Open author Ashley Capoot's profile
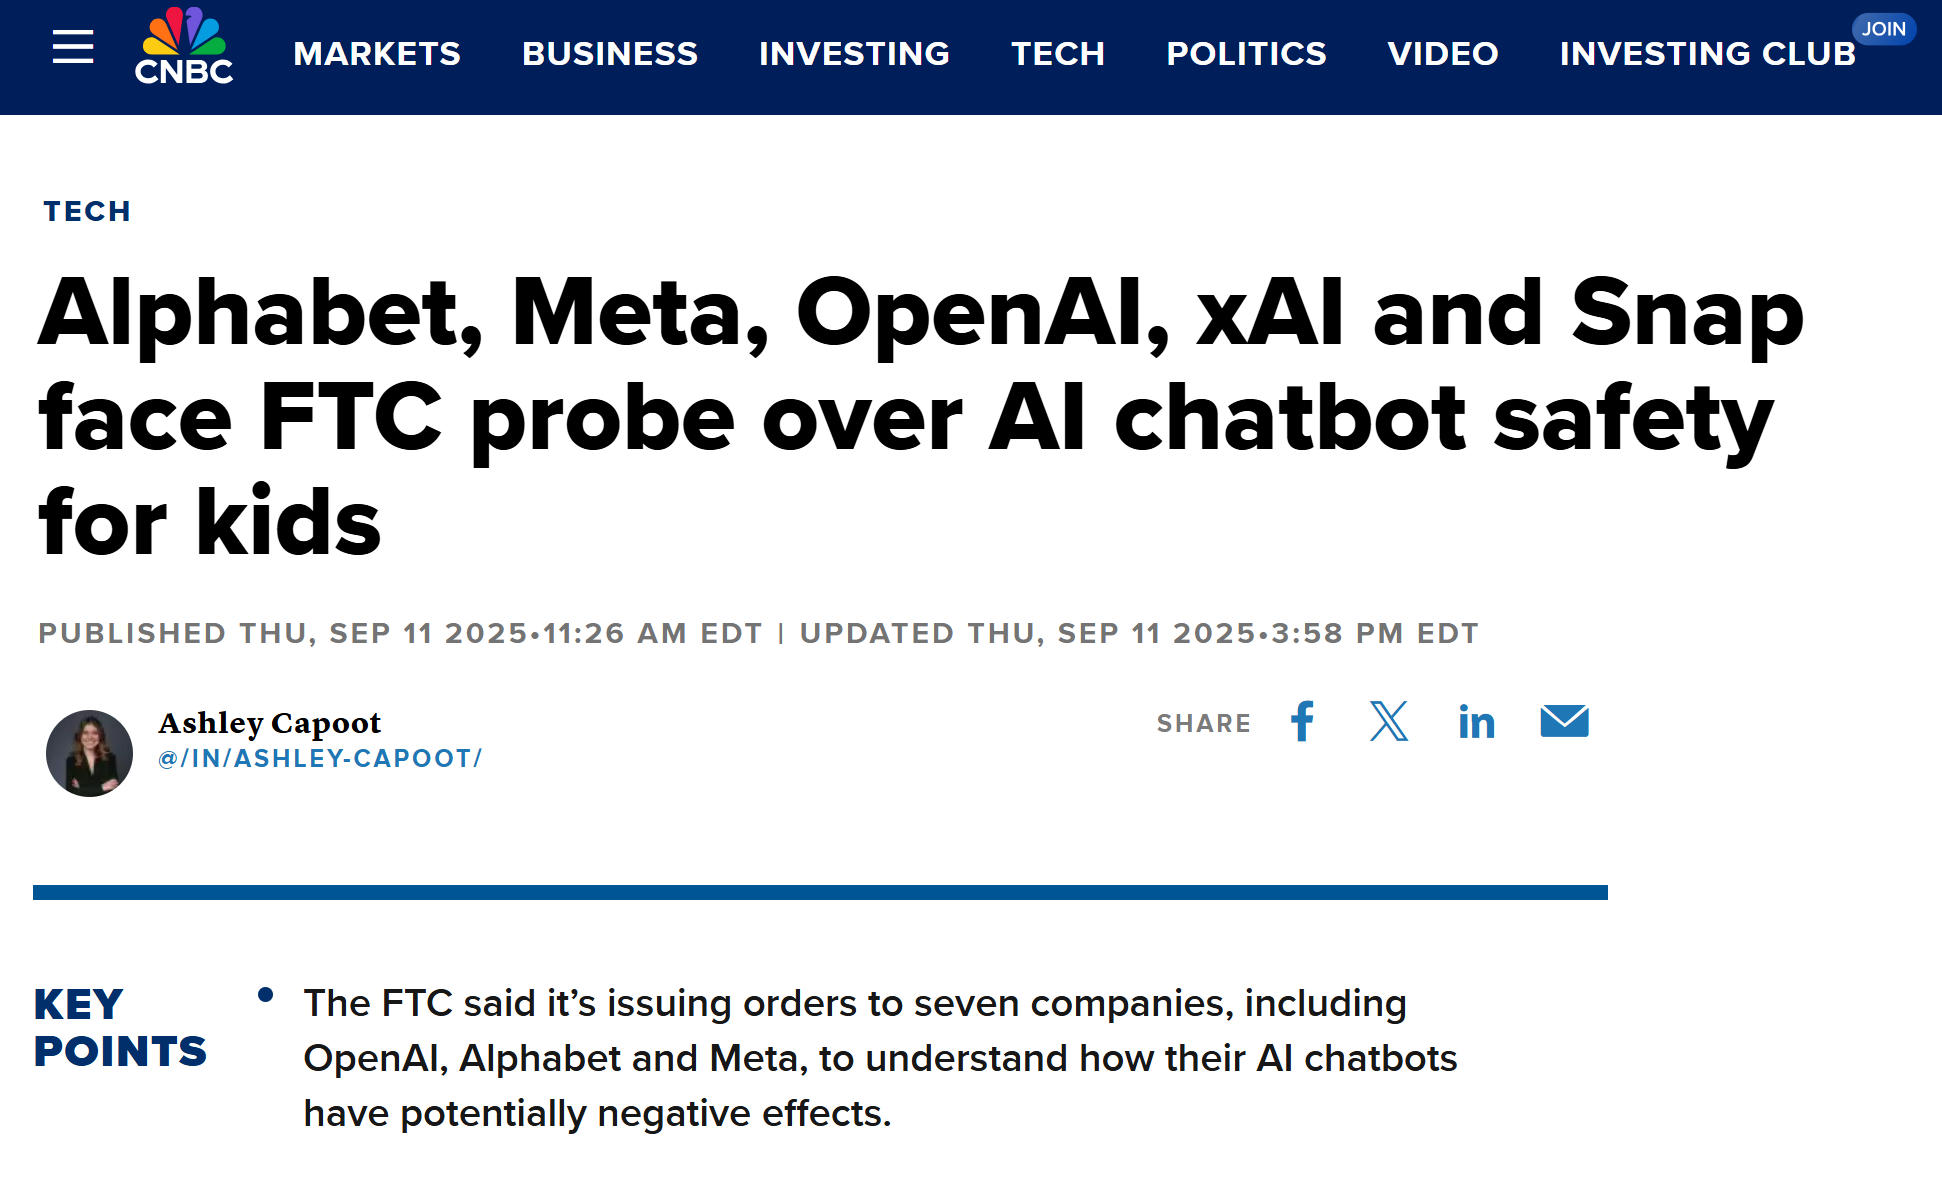 pyautogui.click(x=270, y=722)
